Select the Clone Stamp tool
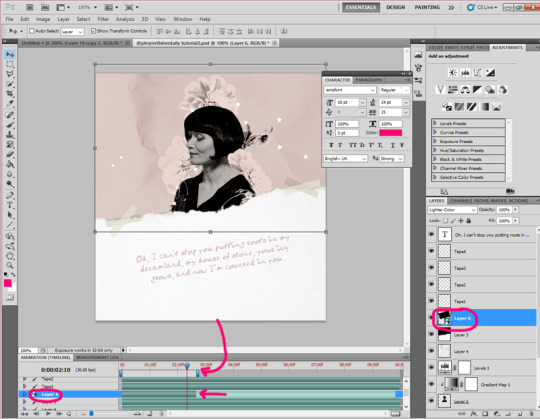This screenshot has width=540, height=419. click(x=10, y=135)
